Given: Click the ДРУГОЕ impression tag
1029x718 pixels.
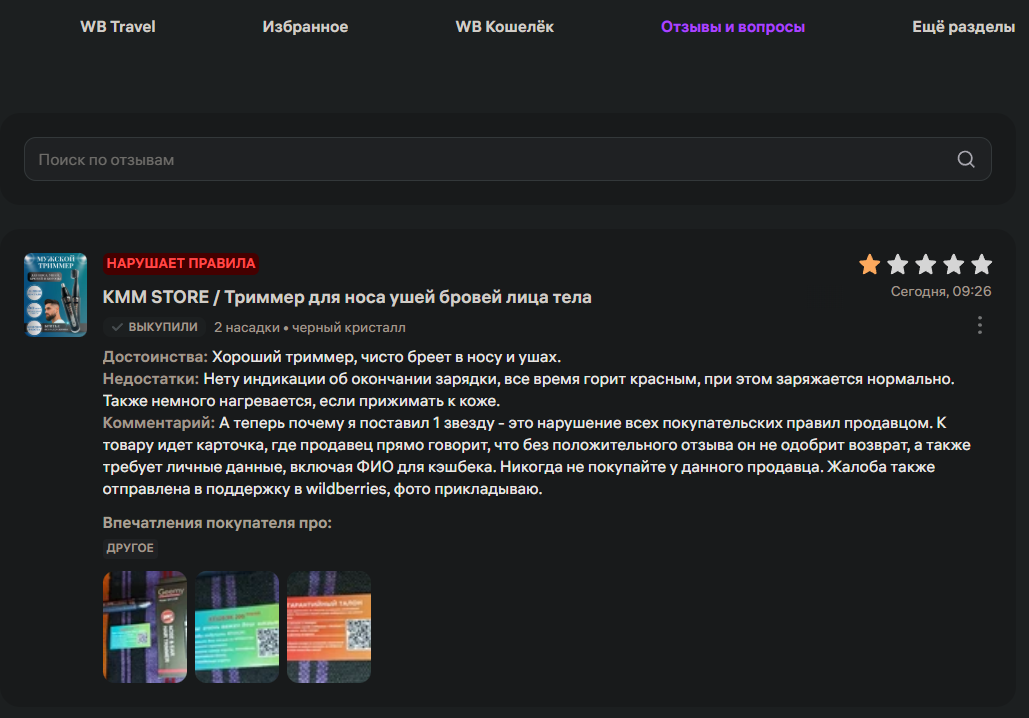Looking at the screenshot, I should point(130,548).
